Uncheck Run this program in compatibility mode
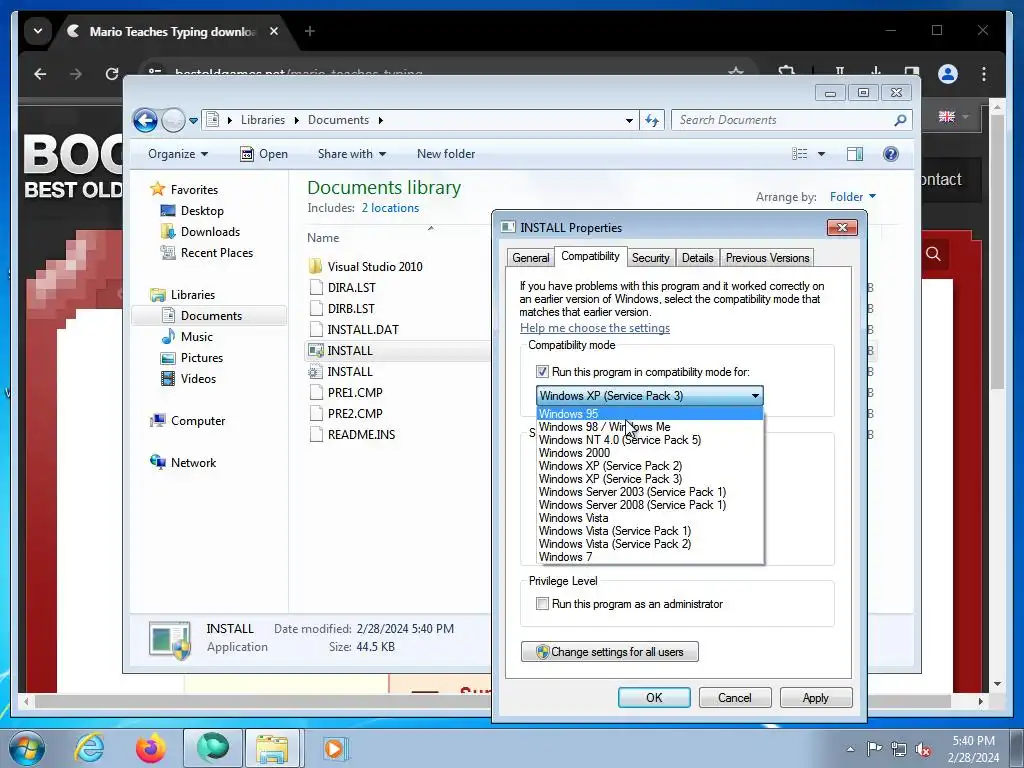Image resolution: width=1024 pixels, height=768 pixels. (542, 372)
